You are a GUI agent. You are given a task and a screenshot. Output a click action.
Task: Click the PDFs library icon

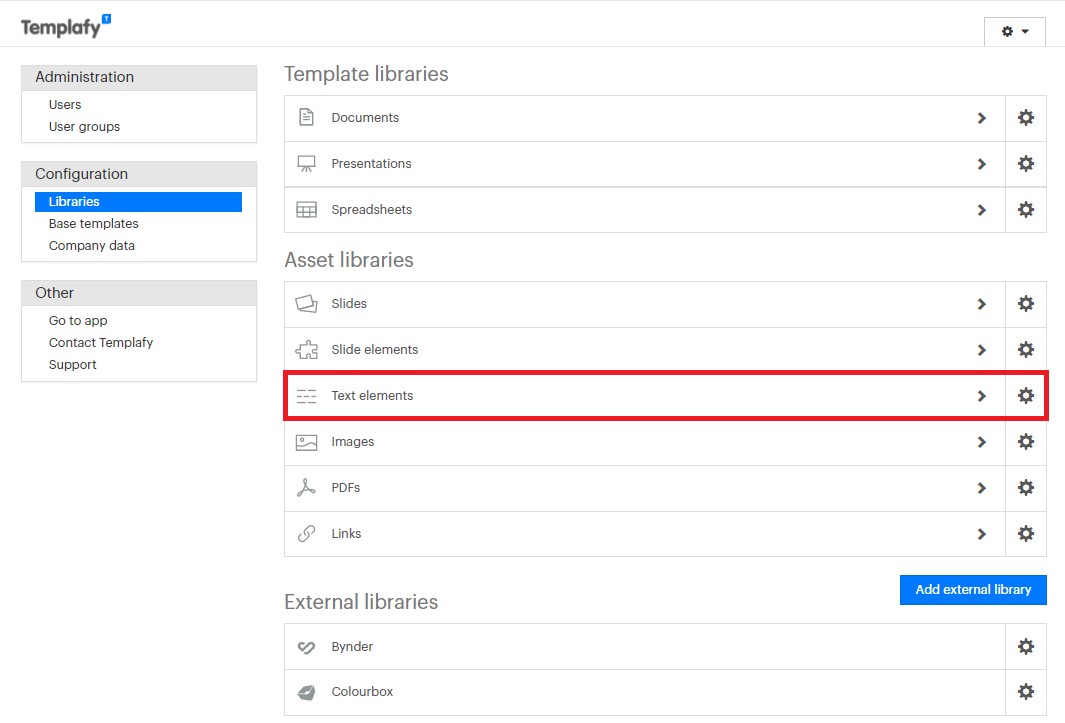(306, 487)
